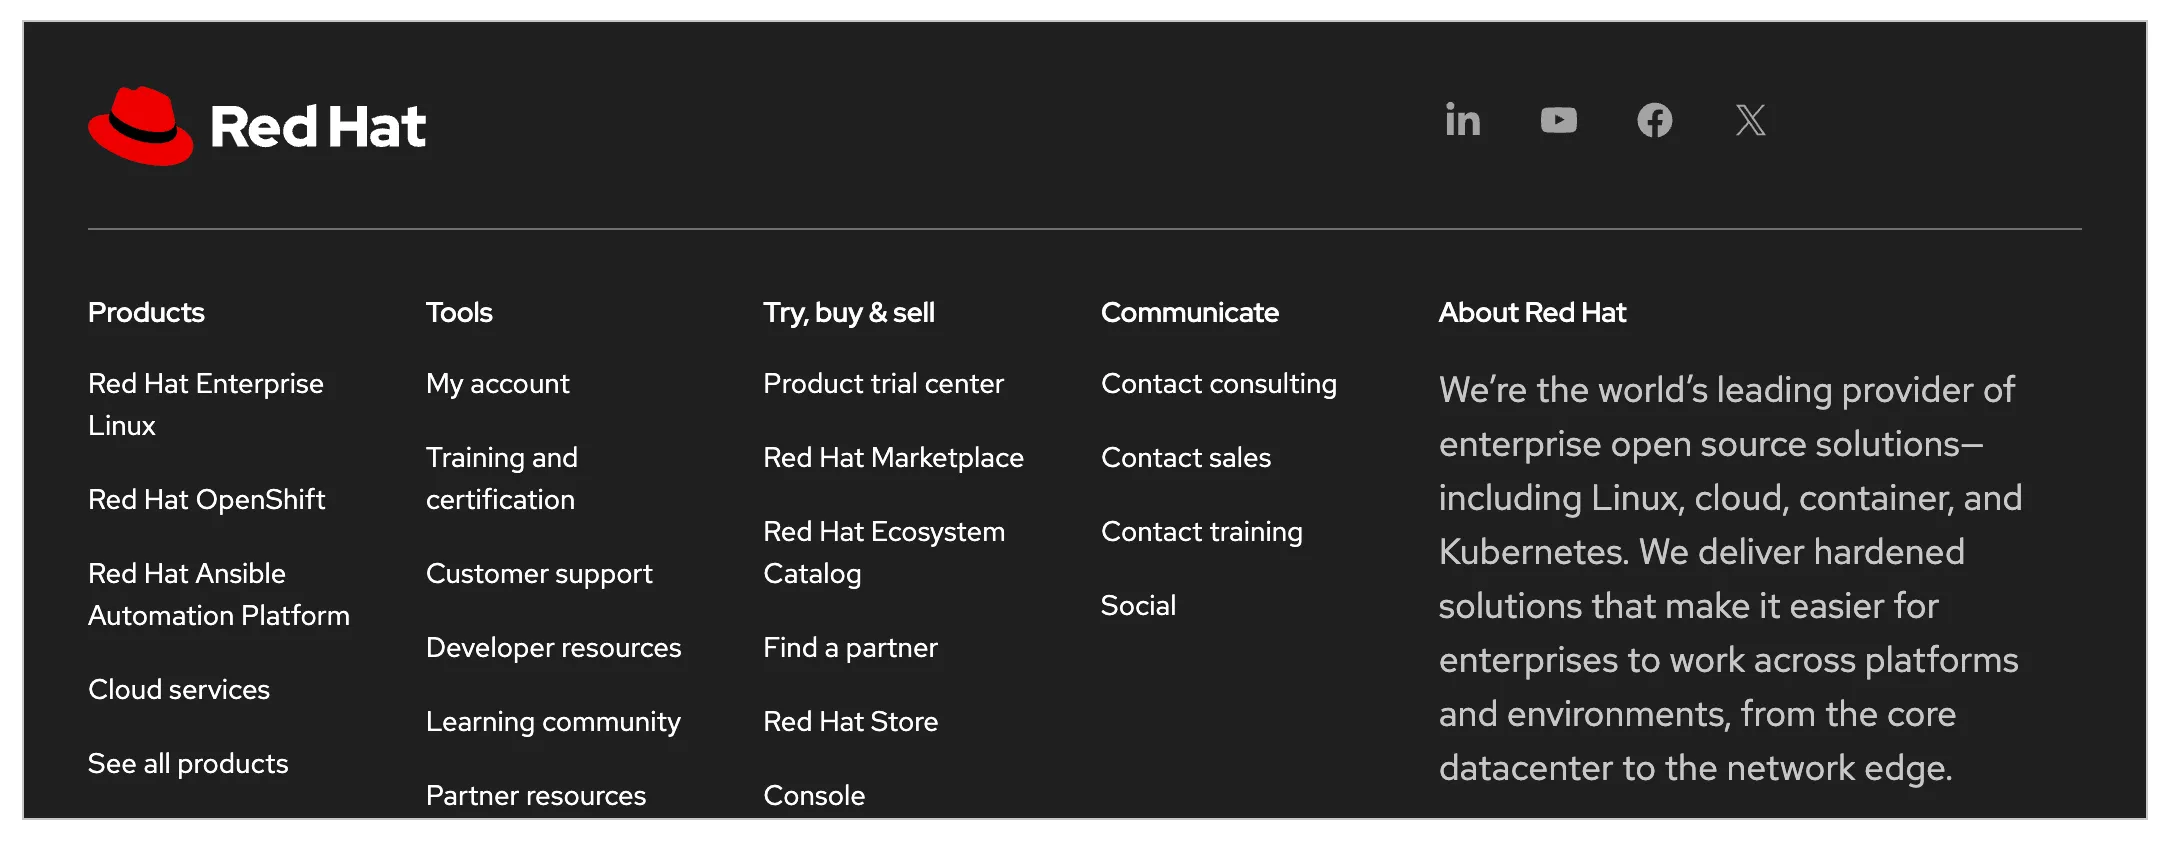
Task: Open Red Hat's YouTube channel
Action: click(1558, 121)
